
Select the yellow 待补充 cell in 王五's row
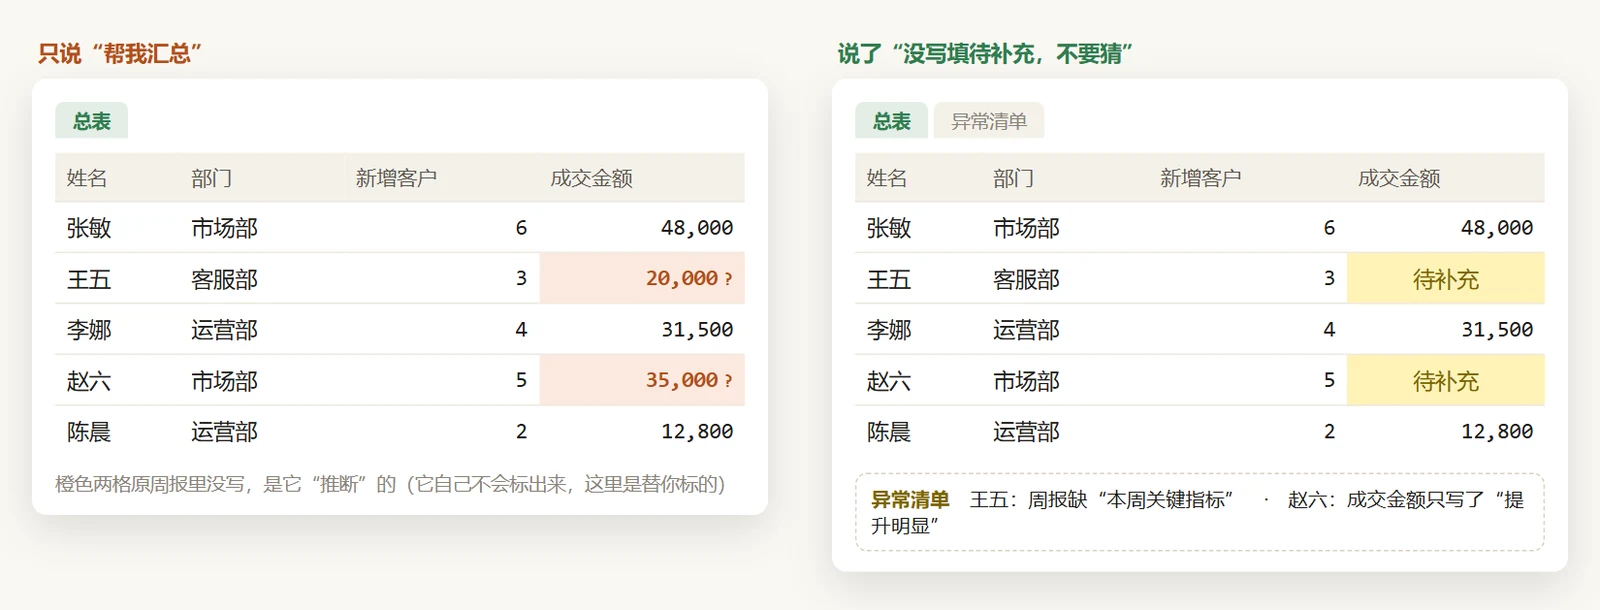[x=1445, y=278]
